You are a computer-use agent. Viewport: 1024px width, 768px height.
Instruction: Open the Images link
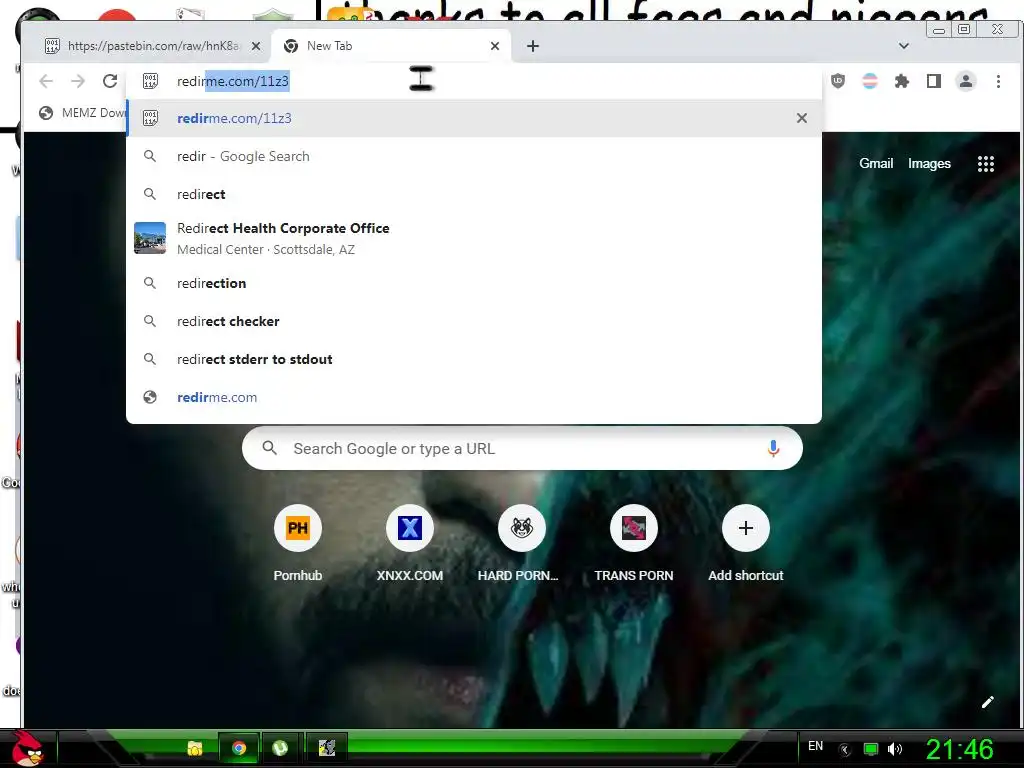[x=929, y=164]
